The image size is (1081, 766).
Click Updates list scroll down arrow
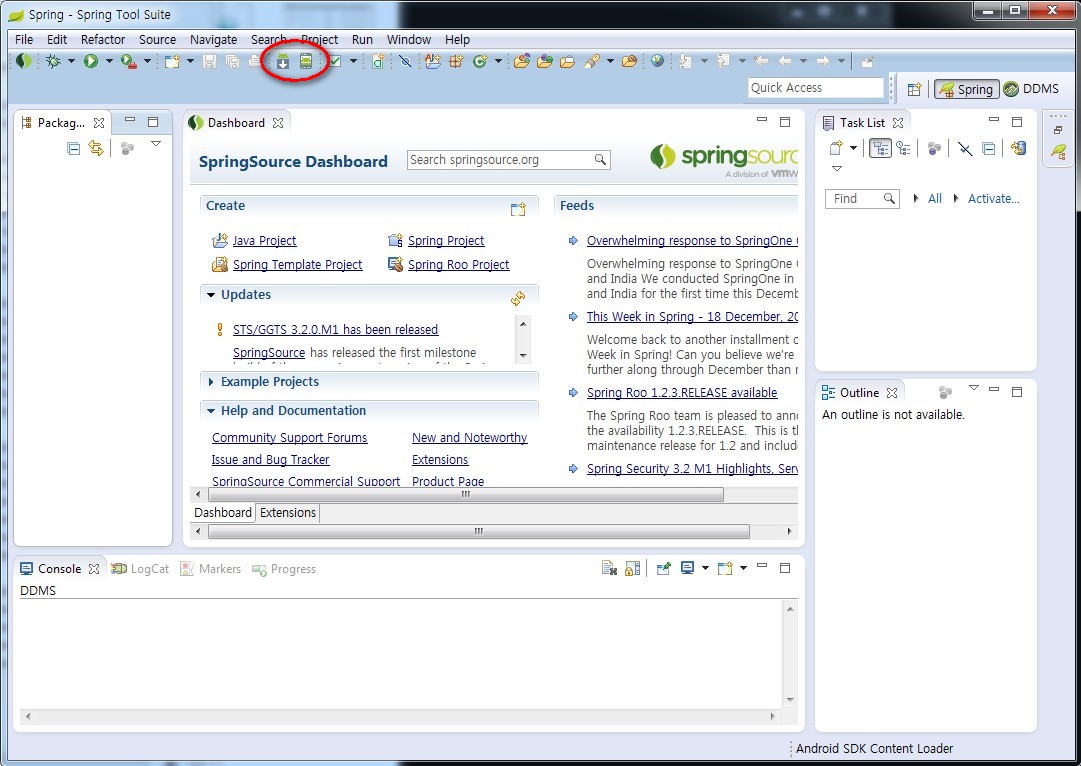click(523, 356)
